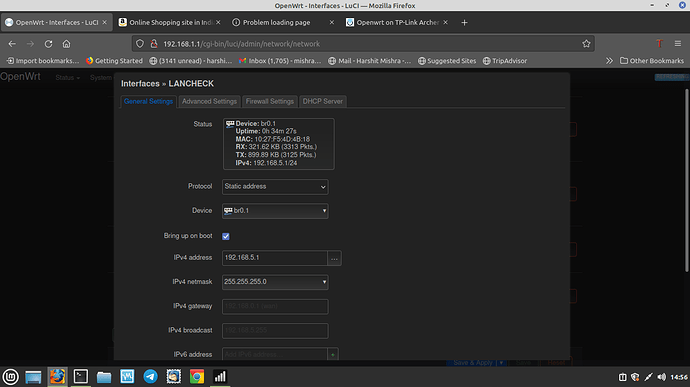This screenshot has height=387, width=690.
Task: Reload the current page
Action: pyautogui.click(x=48, y=44)
